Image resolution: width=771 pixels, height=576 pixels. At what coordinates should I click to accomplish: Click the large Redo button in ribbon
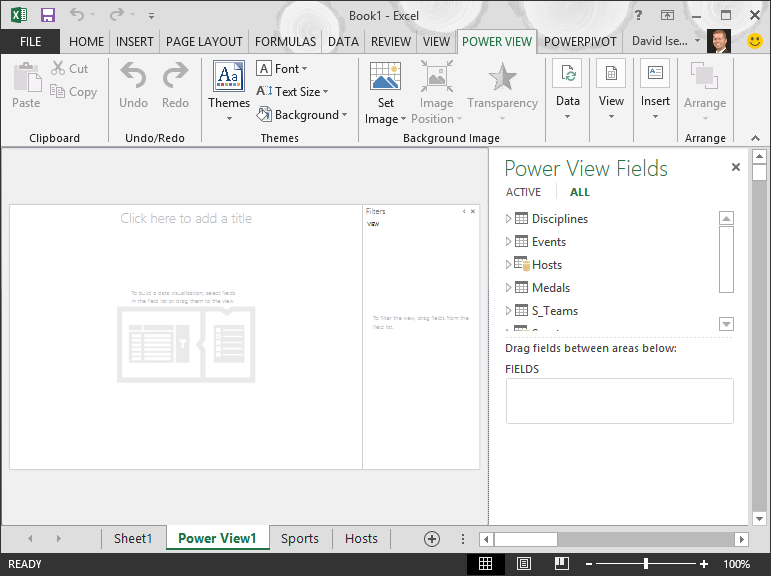coord(176,85)
